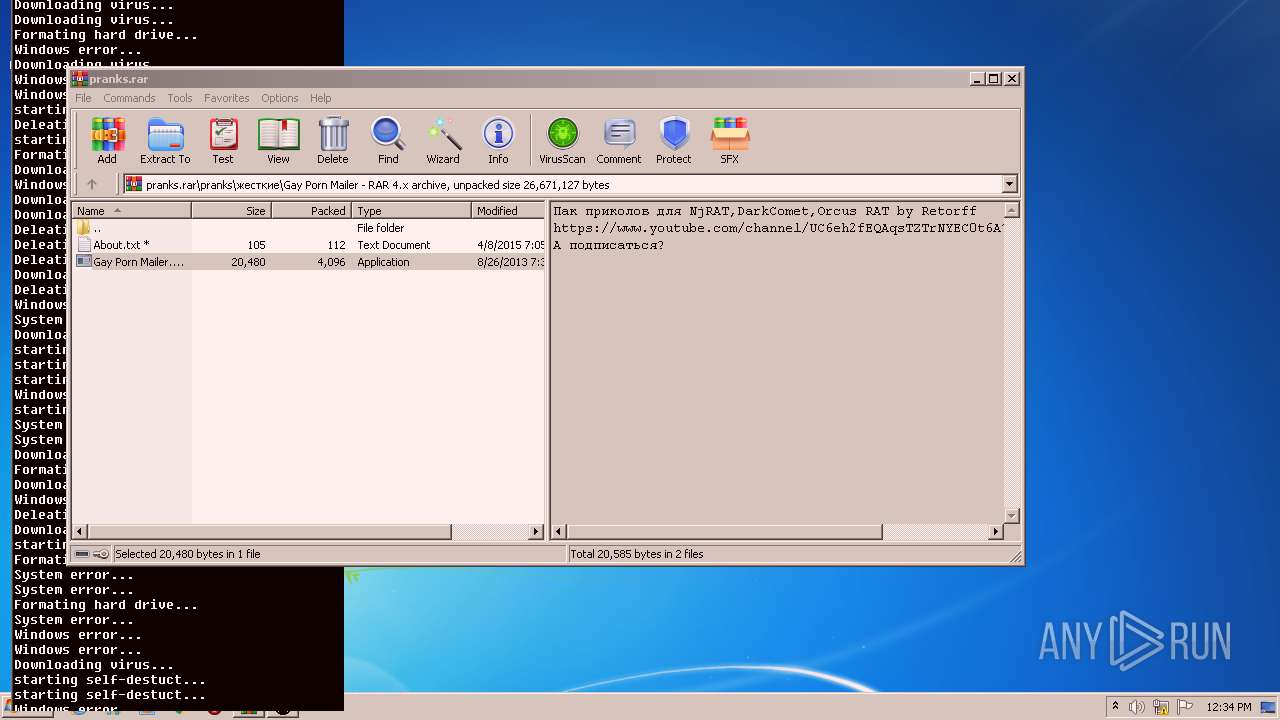Click 'Total 20,585 bytes in 2 files' status
Viewport: 1280px width, 720px height.
pos(637,554)
